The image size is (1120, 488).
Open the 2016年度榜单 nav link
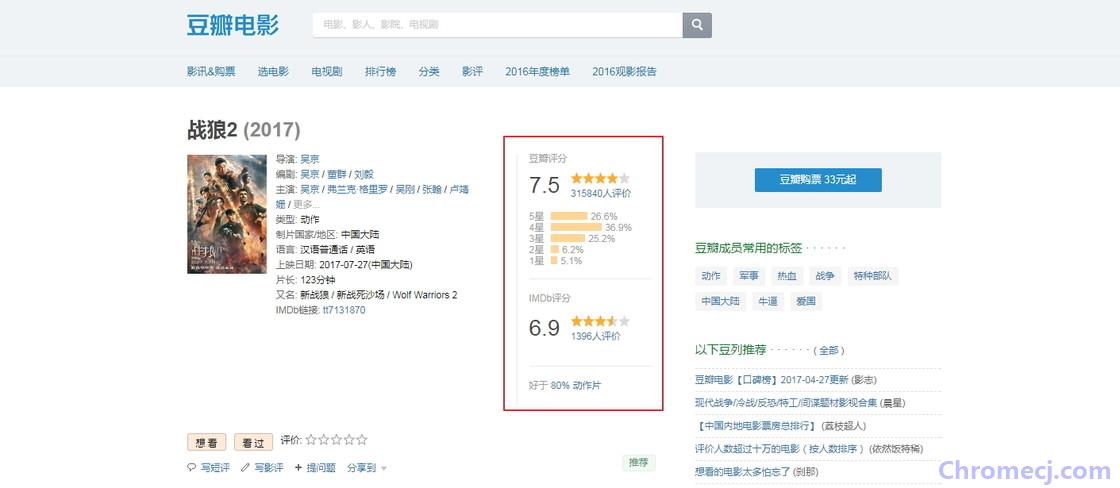click(x=537, y=71)
